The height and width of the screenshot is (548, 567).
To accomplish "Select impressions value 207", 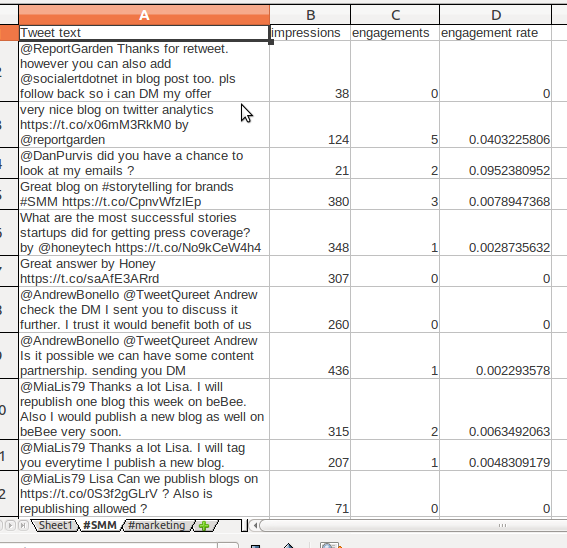I will pos(310,455).
